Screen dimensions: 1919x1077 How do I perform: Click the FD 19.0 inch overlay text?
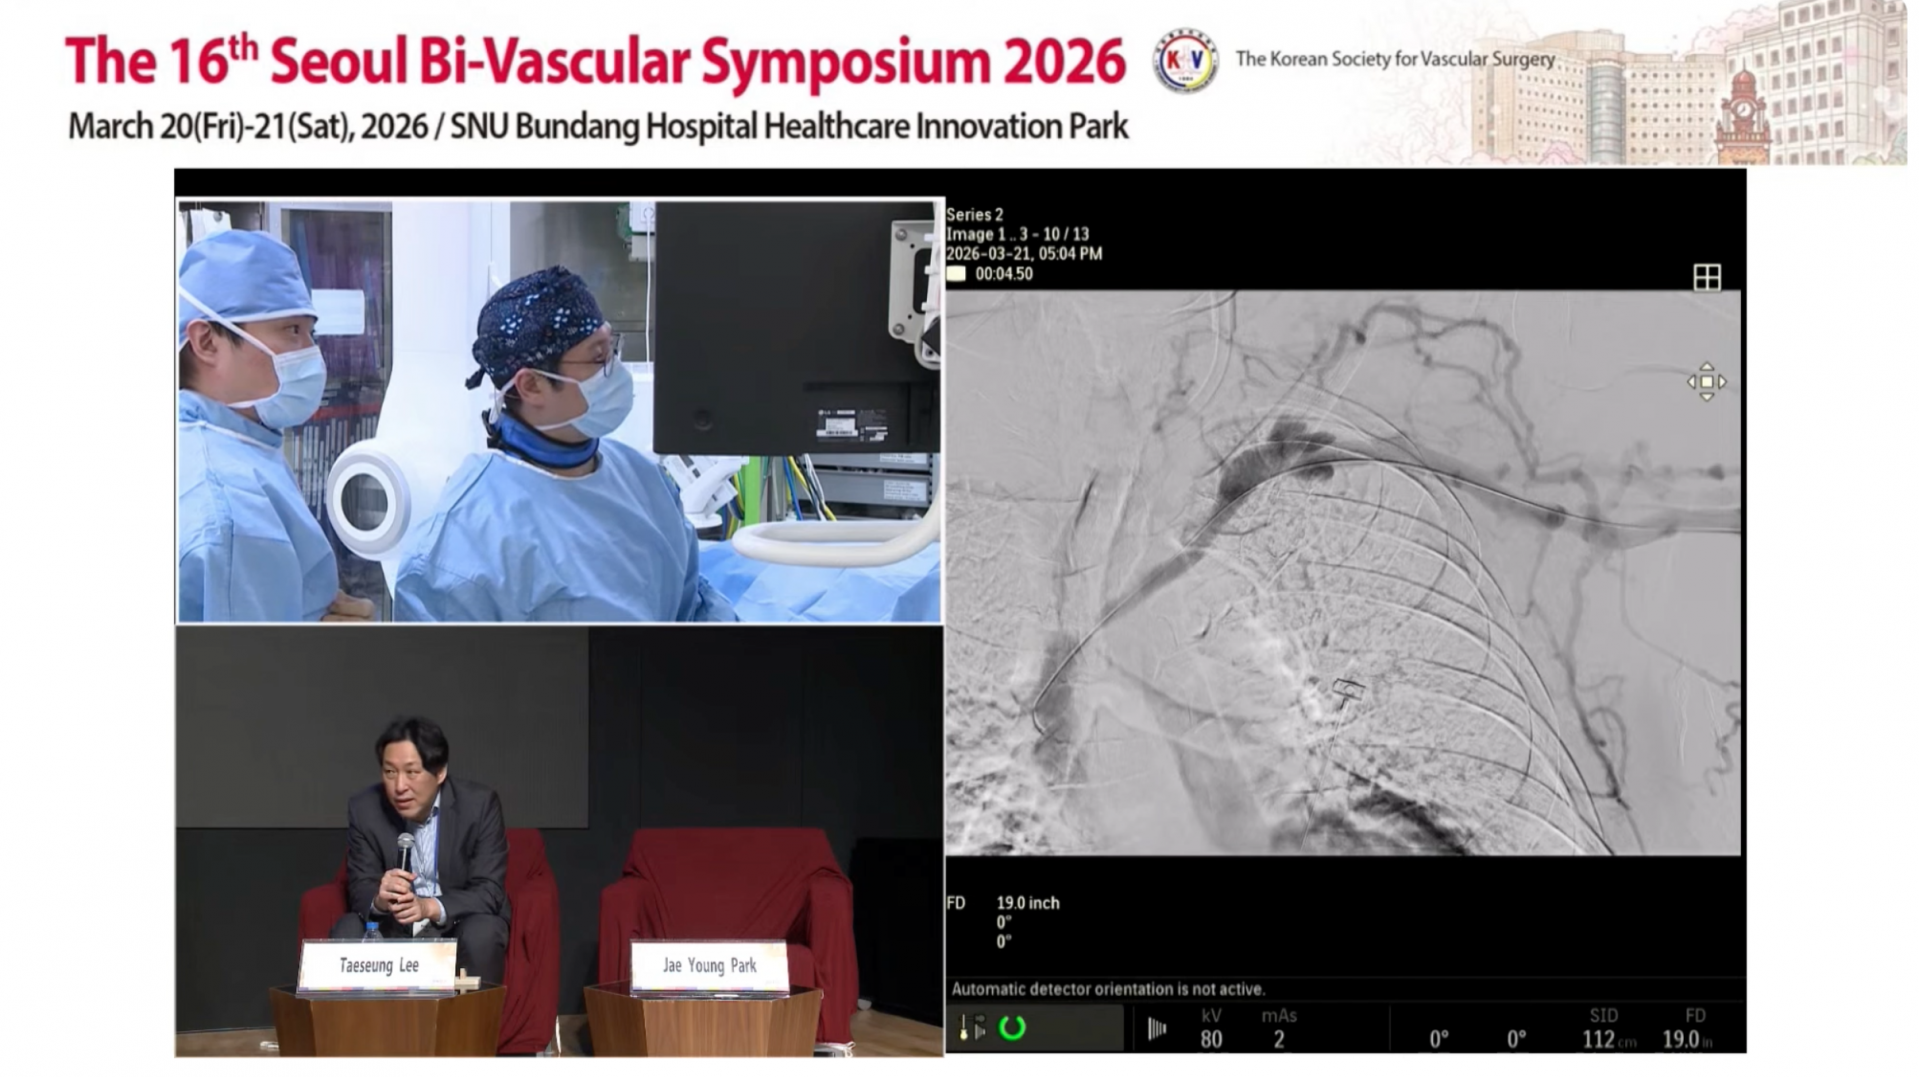point(1003,903)
